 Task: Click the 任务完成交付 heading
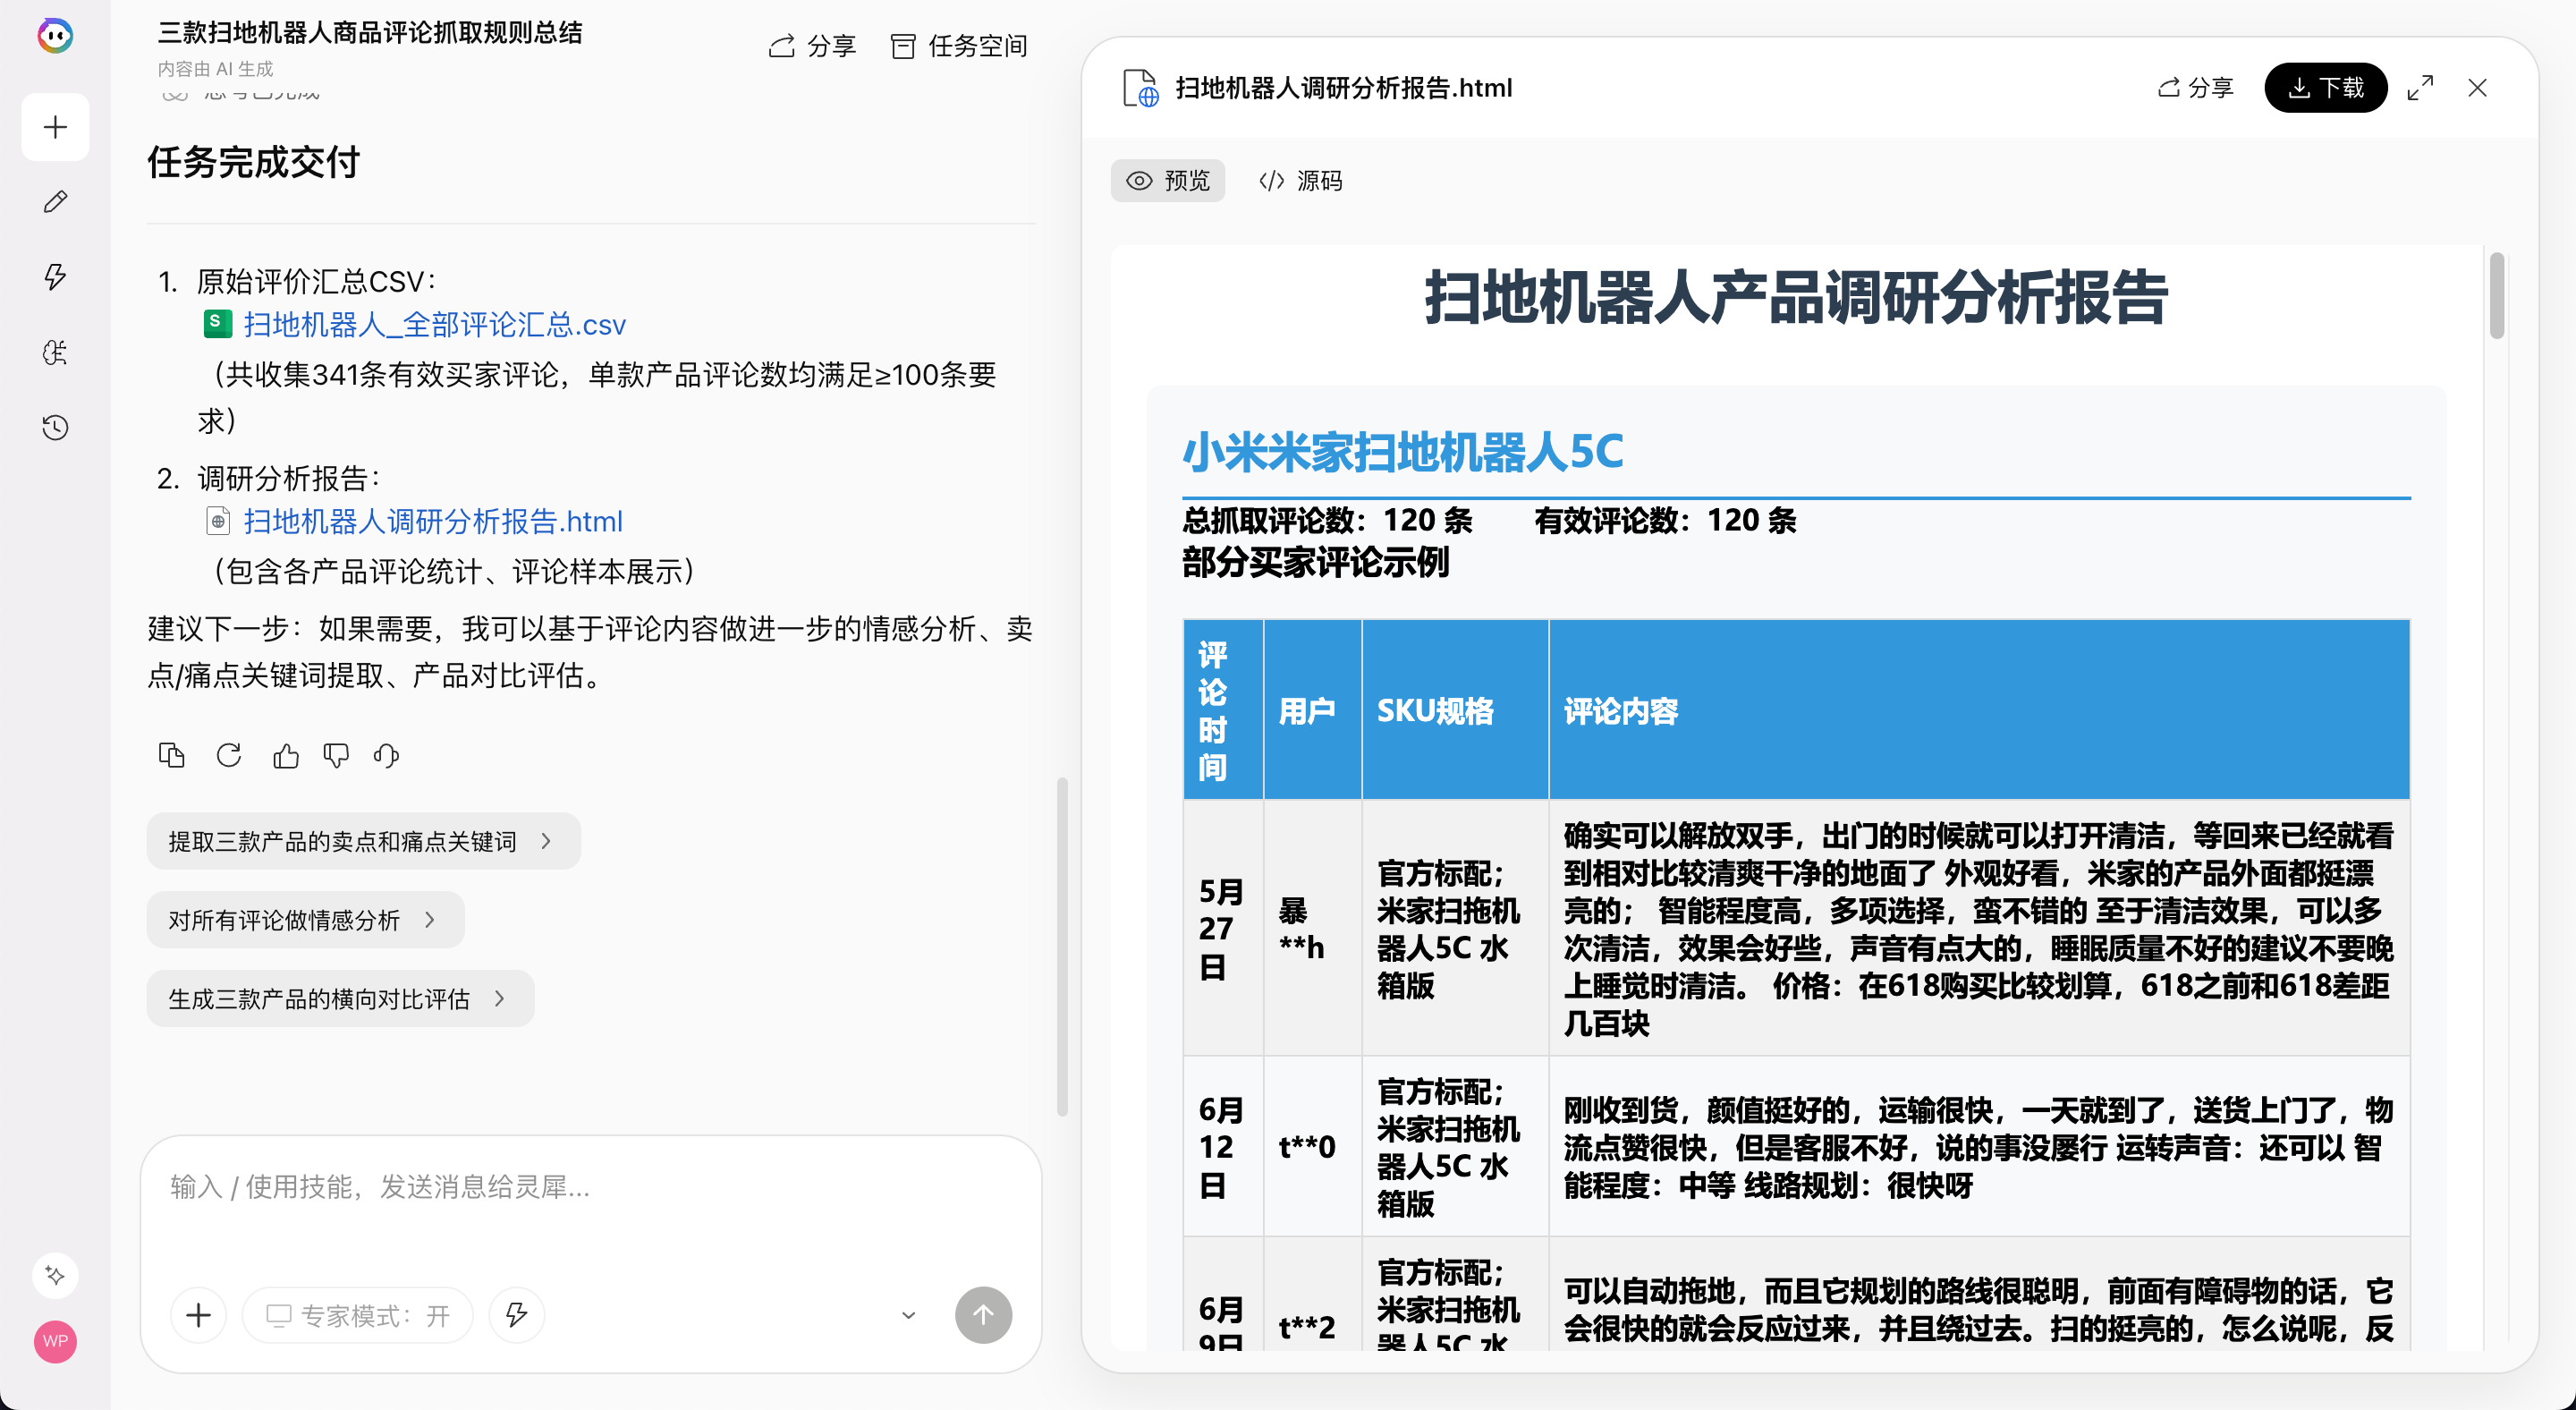pos(253,162)
